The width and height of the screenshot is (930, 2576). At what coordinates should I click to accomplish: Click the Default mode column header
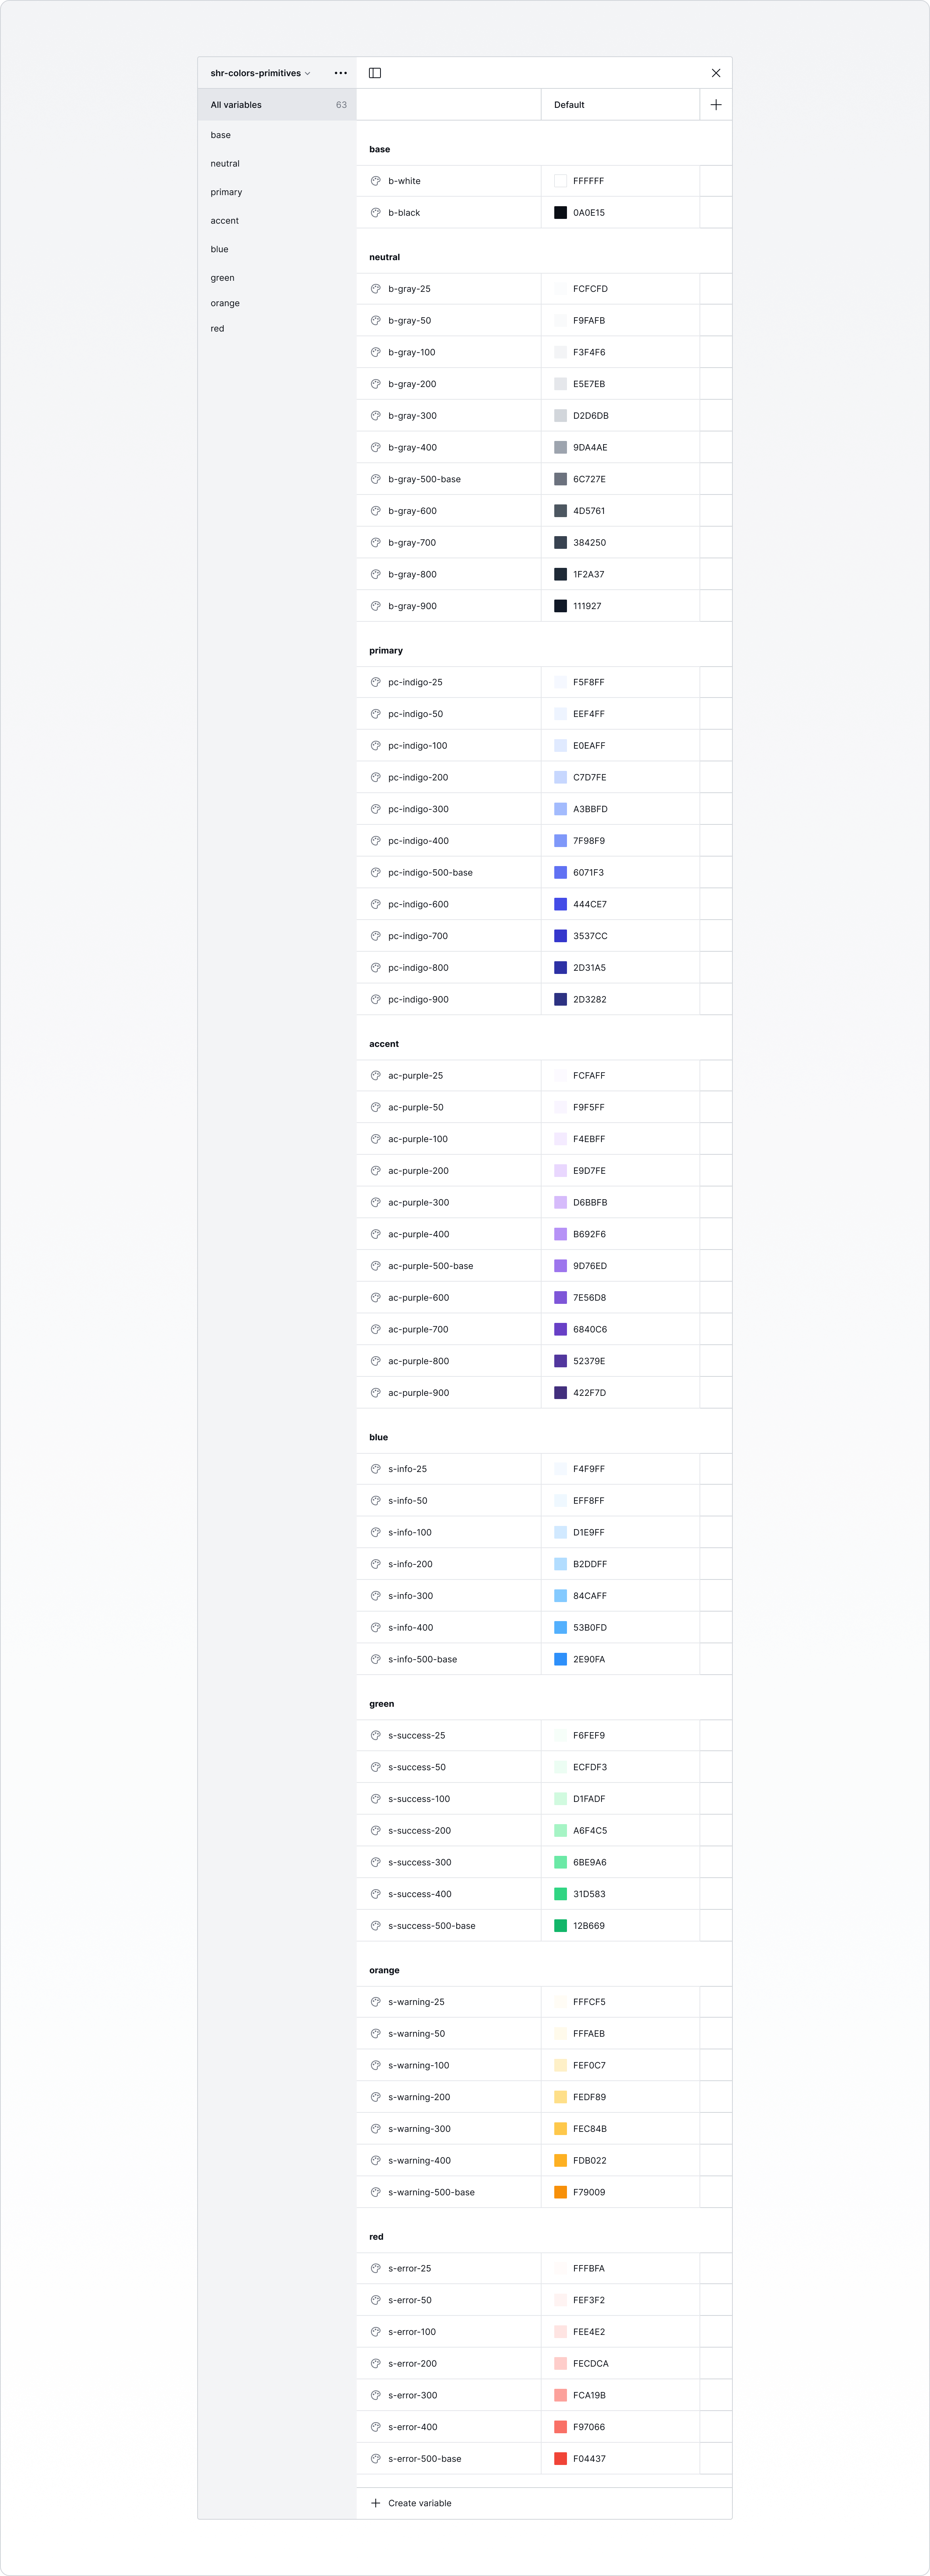[620, 105]
